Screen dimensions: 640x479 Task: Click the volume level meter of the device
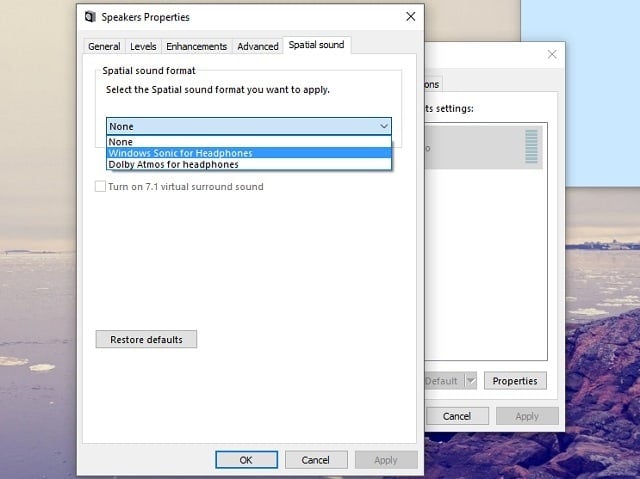coord(531,147)
